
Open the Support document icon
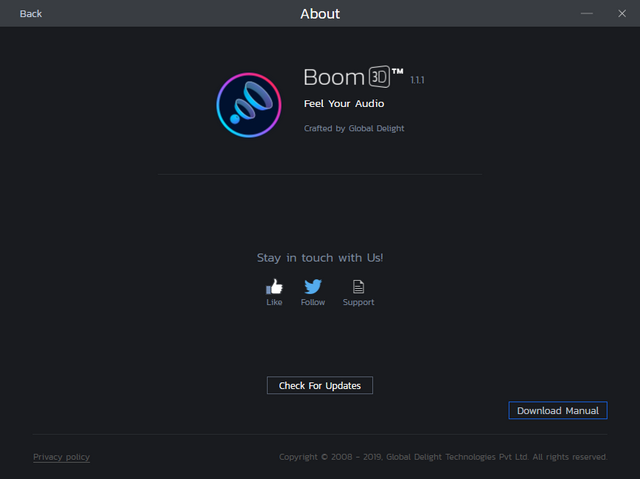358,287
